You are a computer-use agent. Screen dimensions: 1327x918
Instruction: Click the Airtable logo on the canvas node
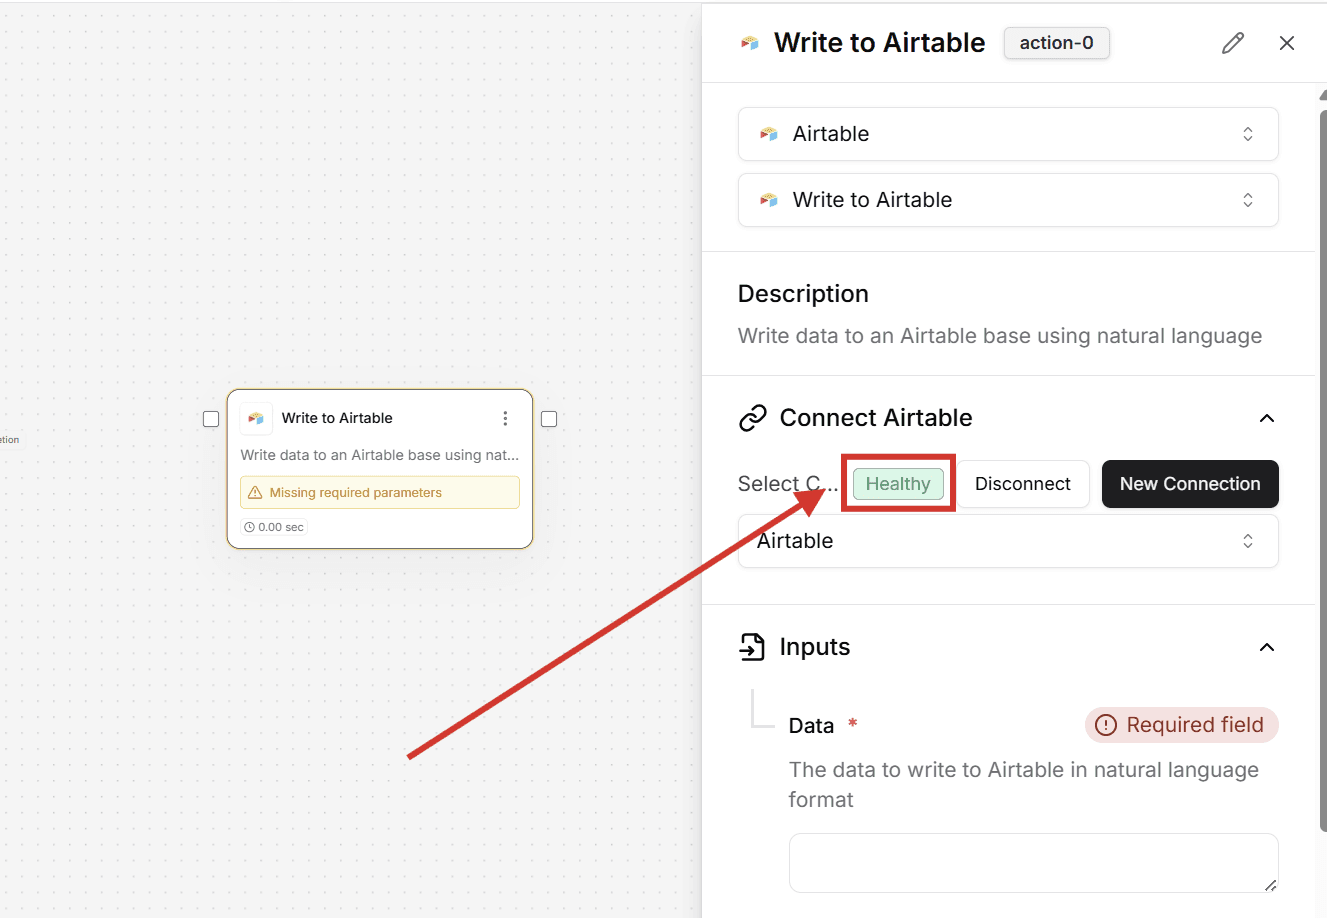pos(256,418)
